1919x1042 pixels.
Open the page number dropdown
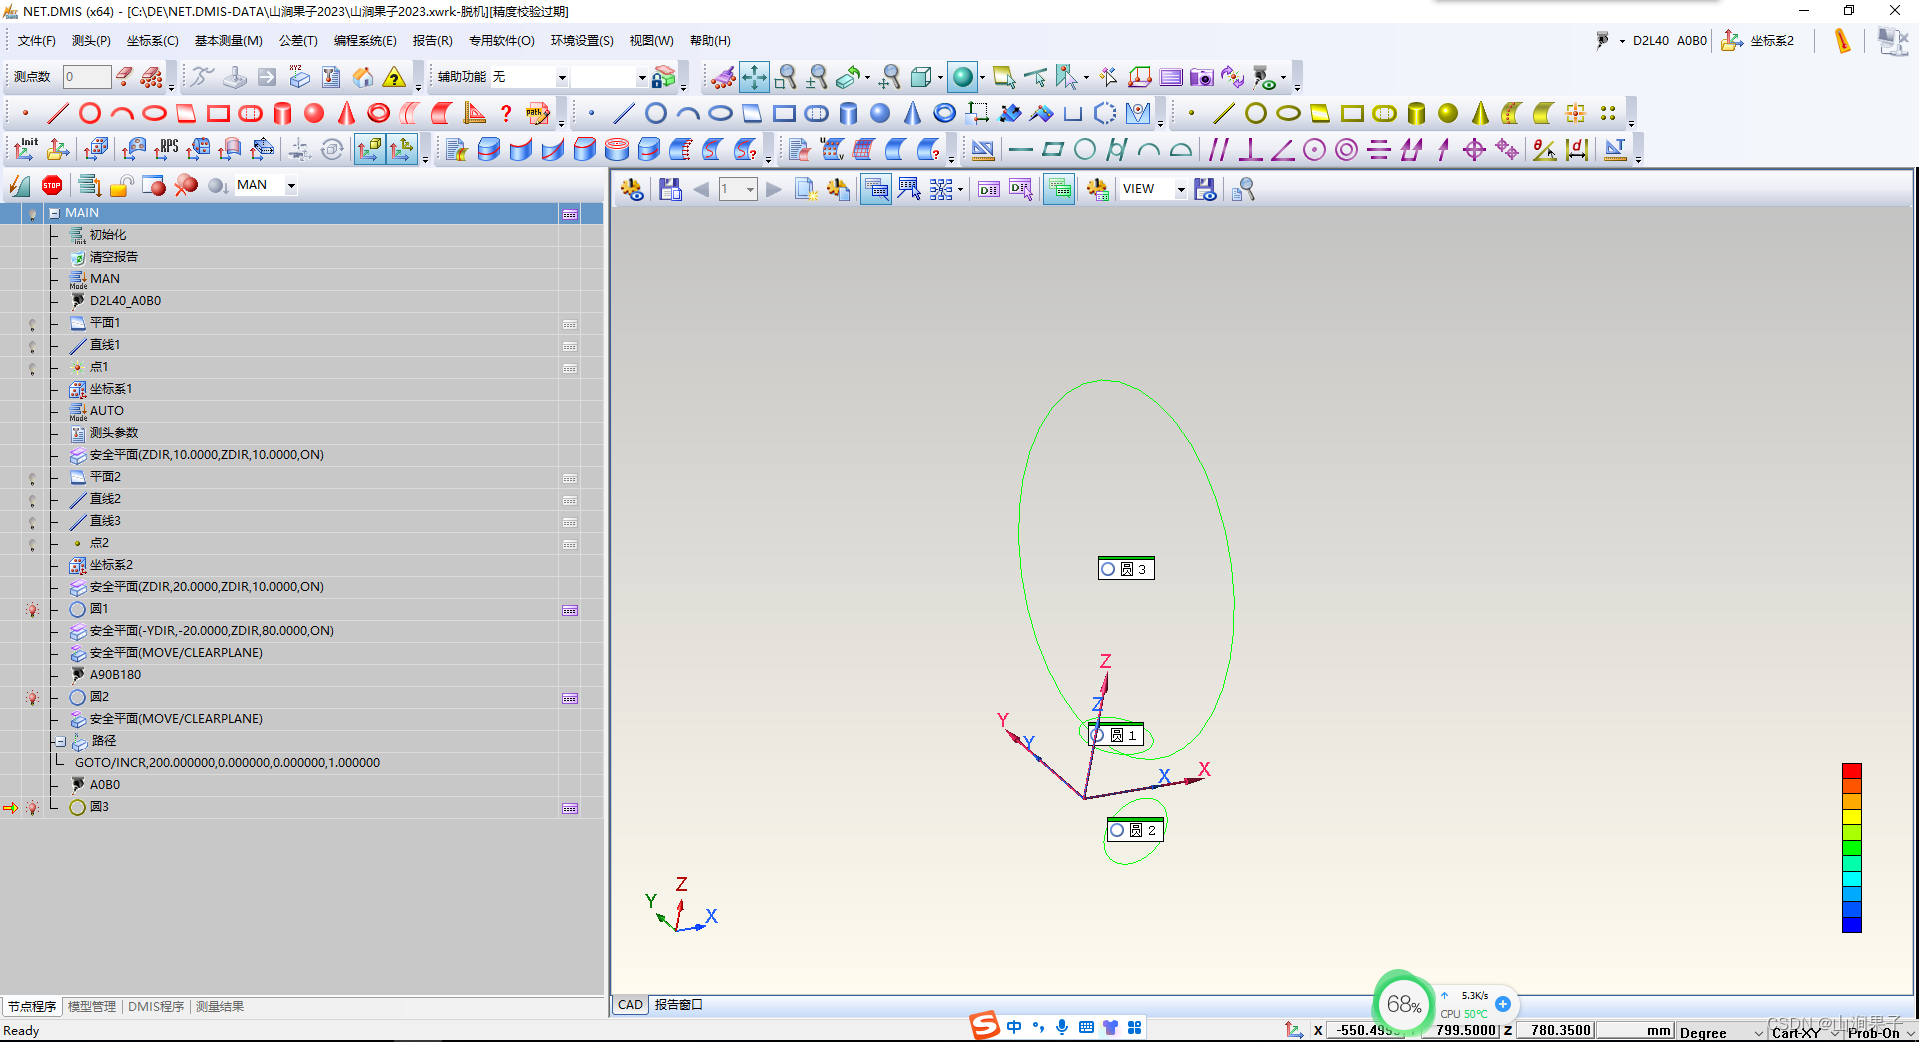[x=750, y=189]
